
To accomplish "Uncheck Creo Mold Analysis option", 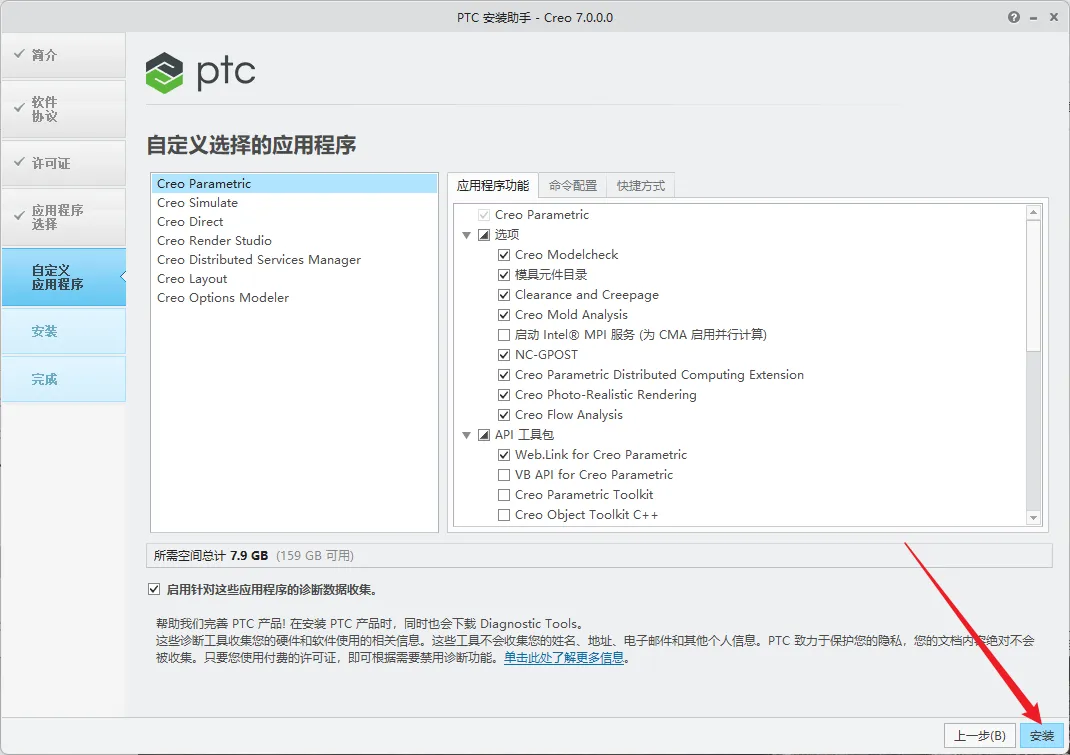I will (504, 315).
